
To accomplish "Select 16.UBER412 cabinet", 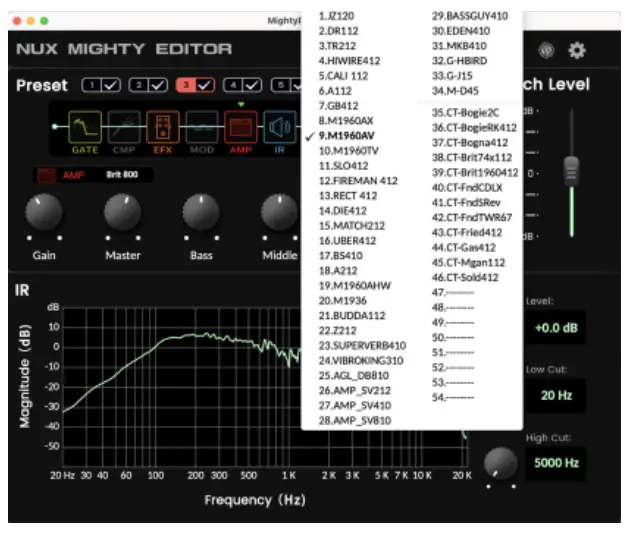I will [x=347, y=241].
